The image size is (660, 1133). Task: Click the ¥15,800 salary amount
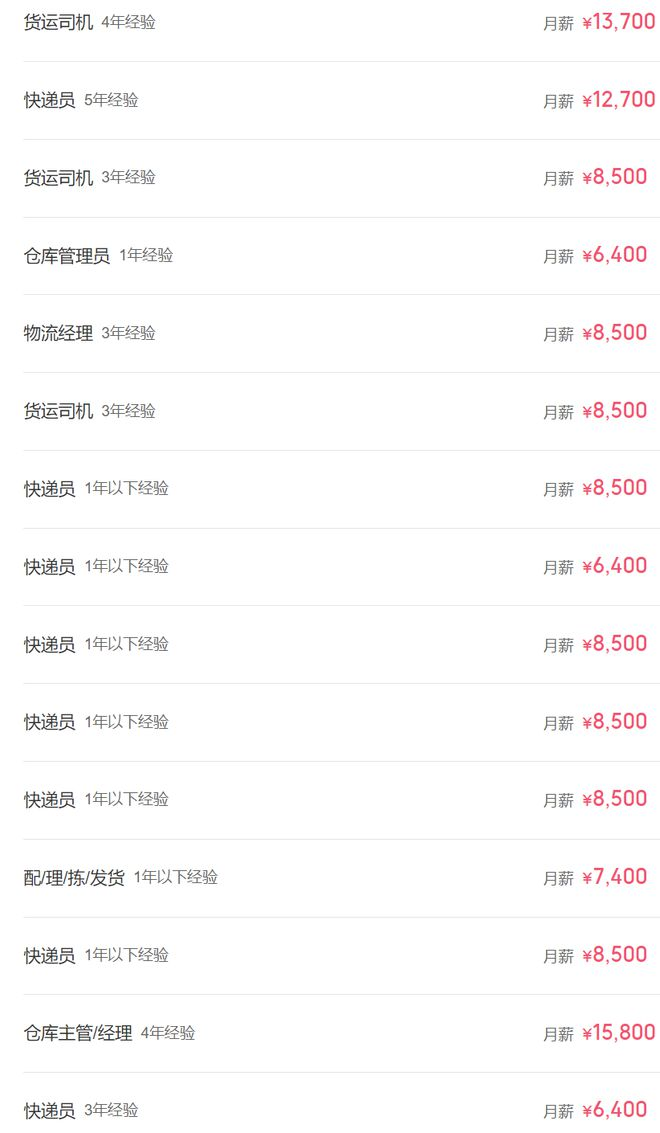618,1033
